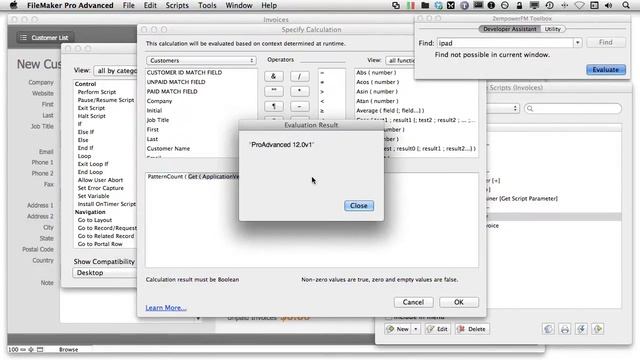
Task: Insert the minus operator
Action: 299,106
